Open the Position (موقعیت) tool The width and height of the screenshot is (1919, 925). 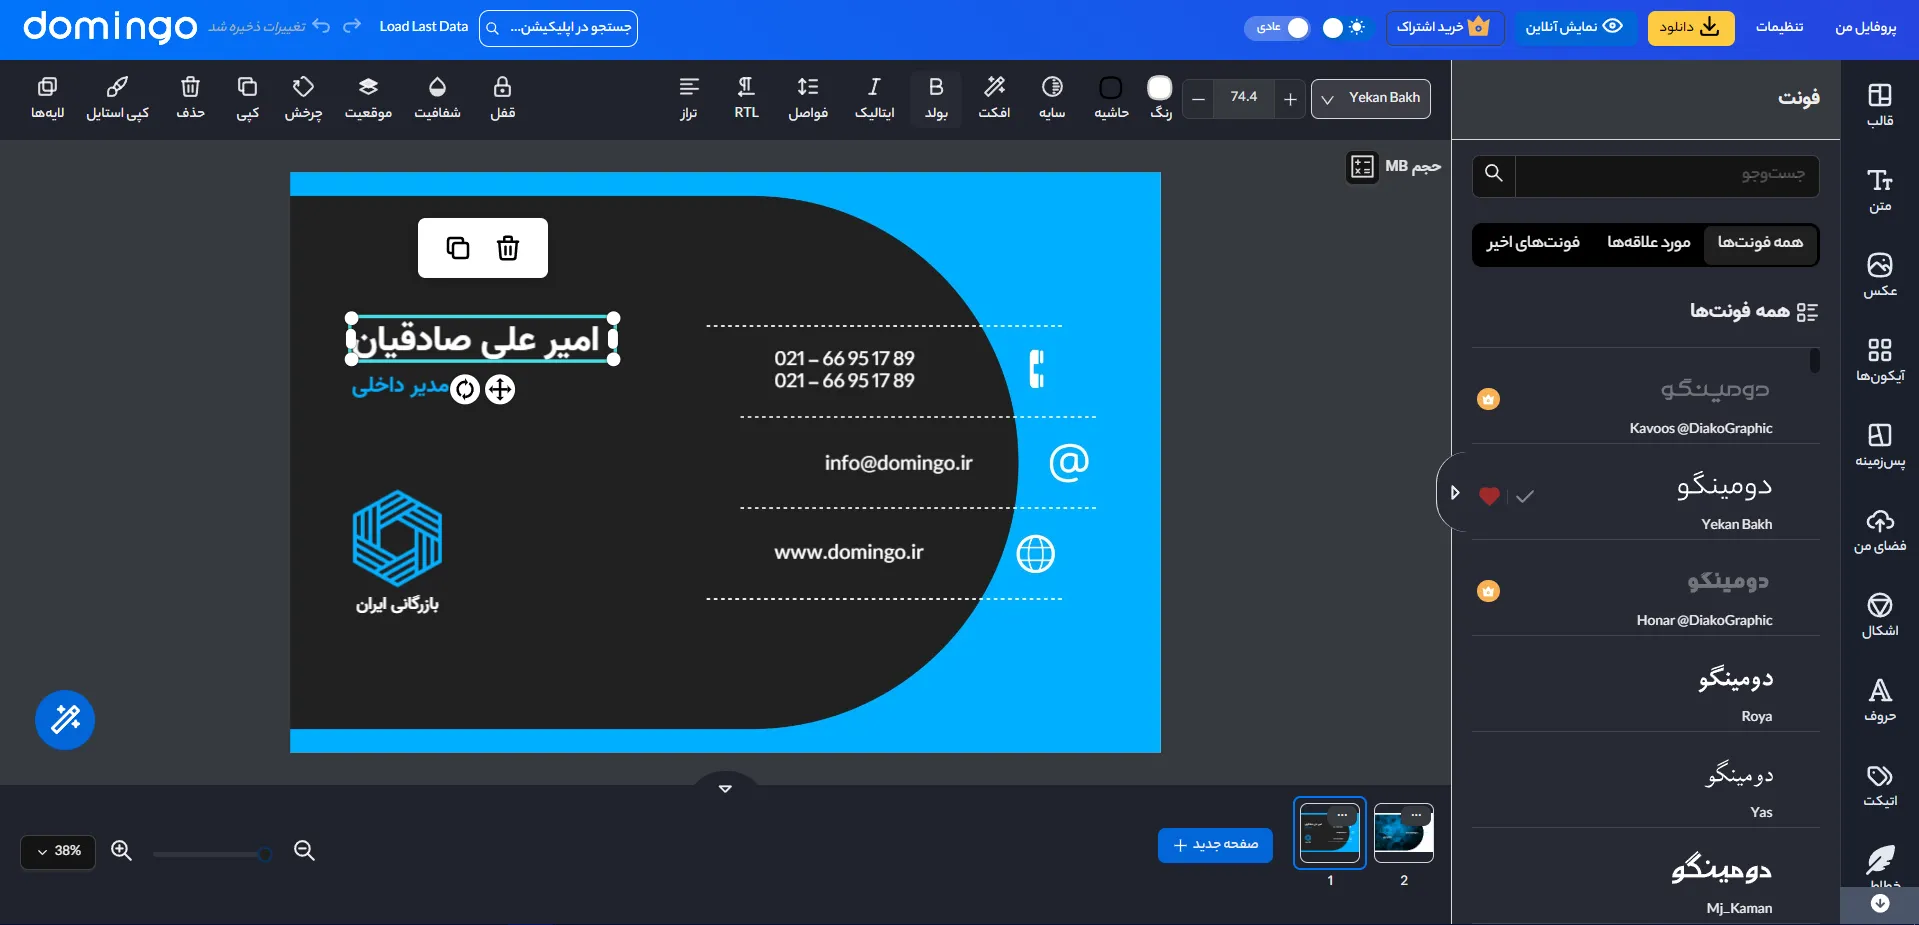tap(368, 98)
